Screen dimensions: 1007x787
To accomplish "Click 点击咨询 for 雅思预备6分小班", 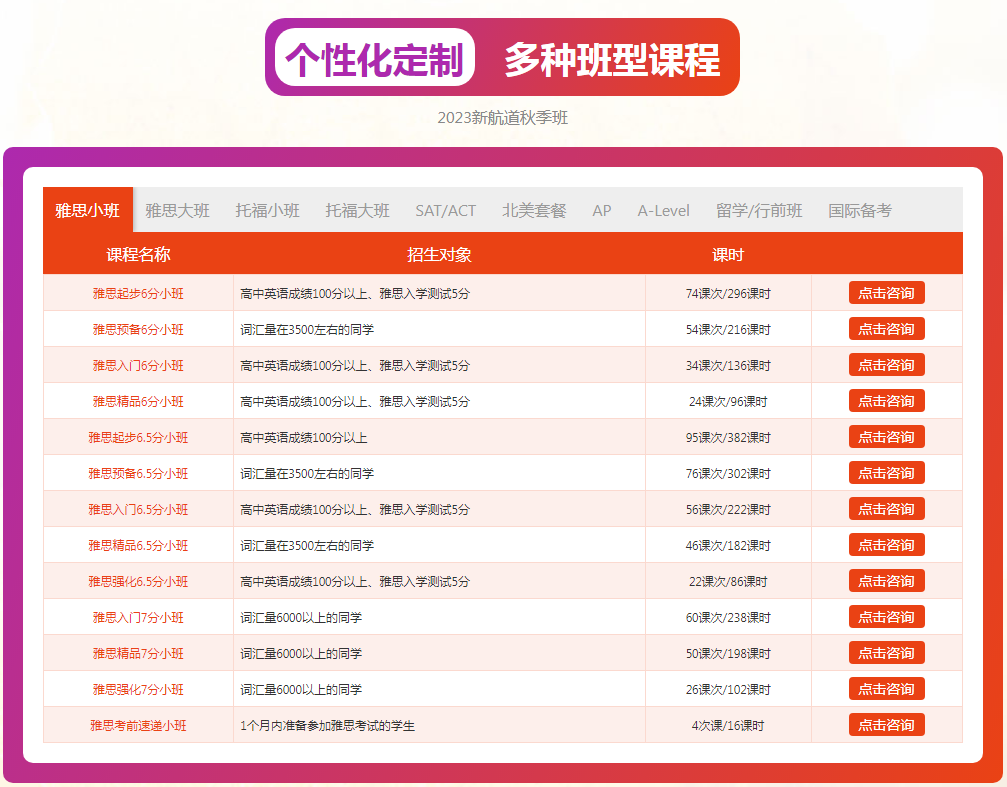I will (x=886, y=329).
